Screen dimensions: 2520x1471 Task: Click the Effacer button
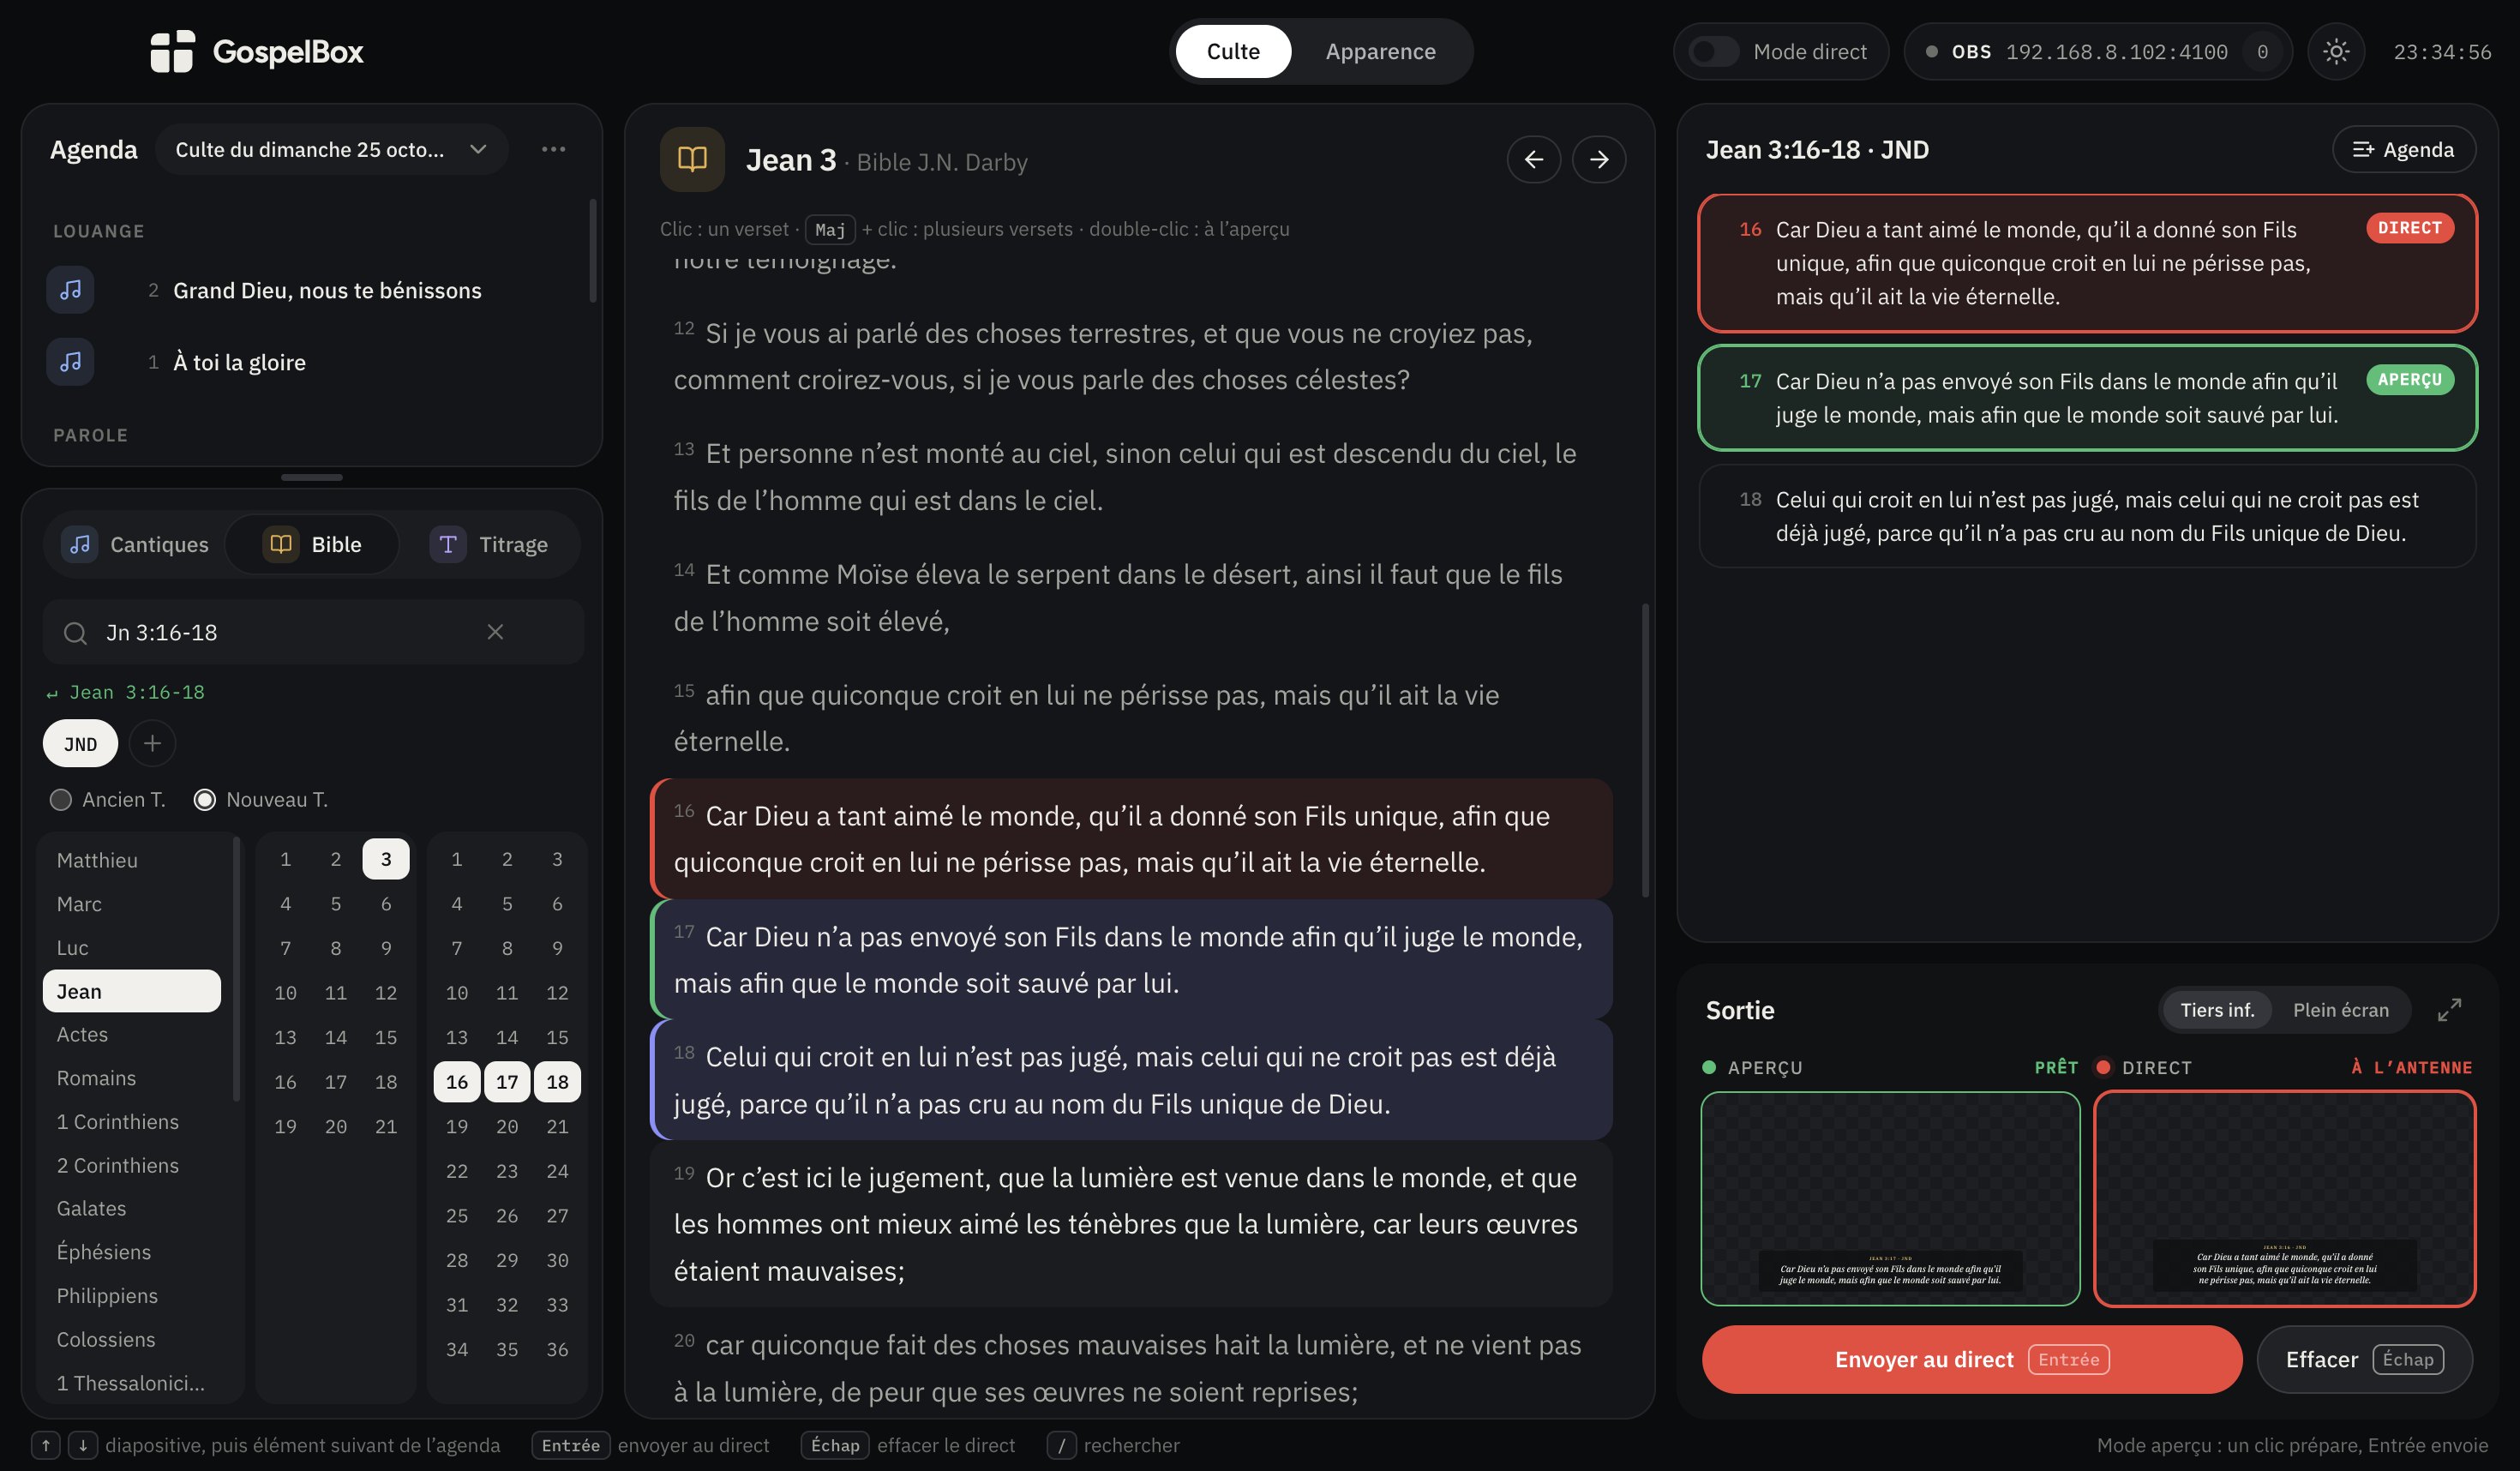[x=2364, y=1359]
